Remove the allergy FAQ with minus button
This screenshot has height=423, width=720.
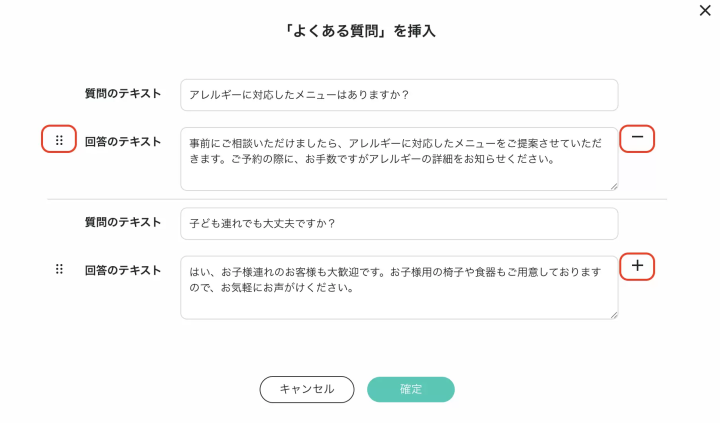pyautogui.click(x=637, y=138)
